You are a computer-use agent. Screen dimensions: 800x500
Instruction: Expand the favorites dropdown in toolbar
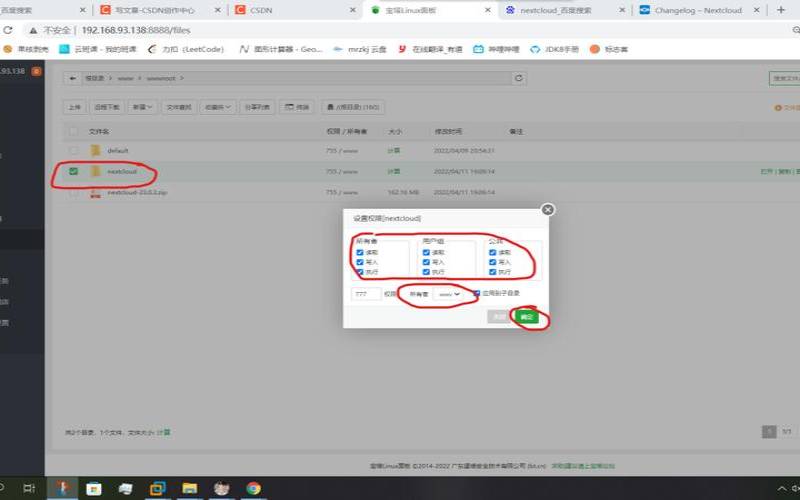tap(218, 107)
